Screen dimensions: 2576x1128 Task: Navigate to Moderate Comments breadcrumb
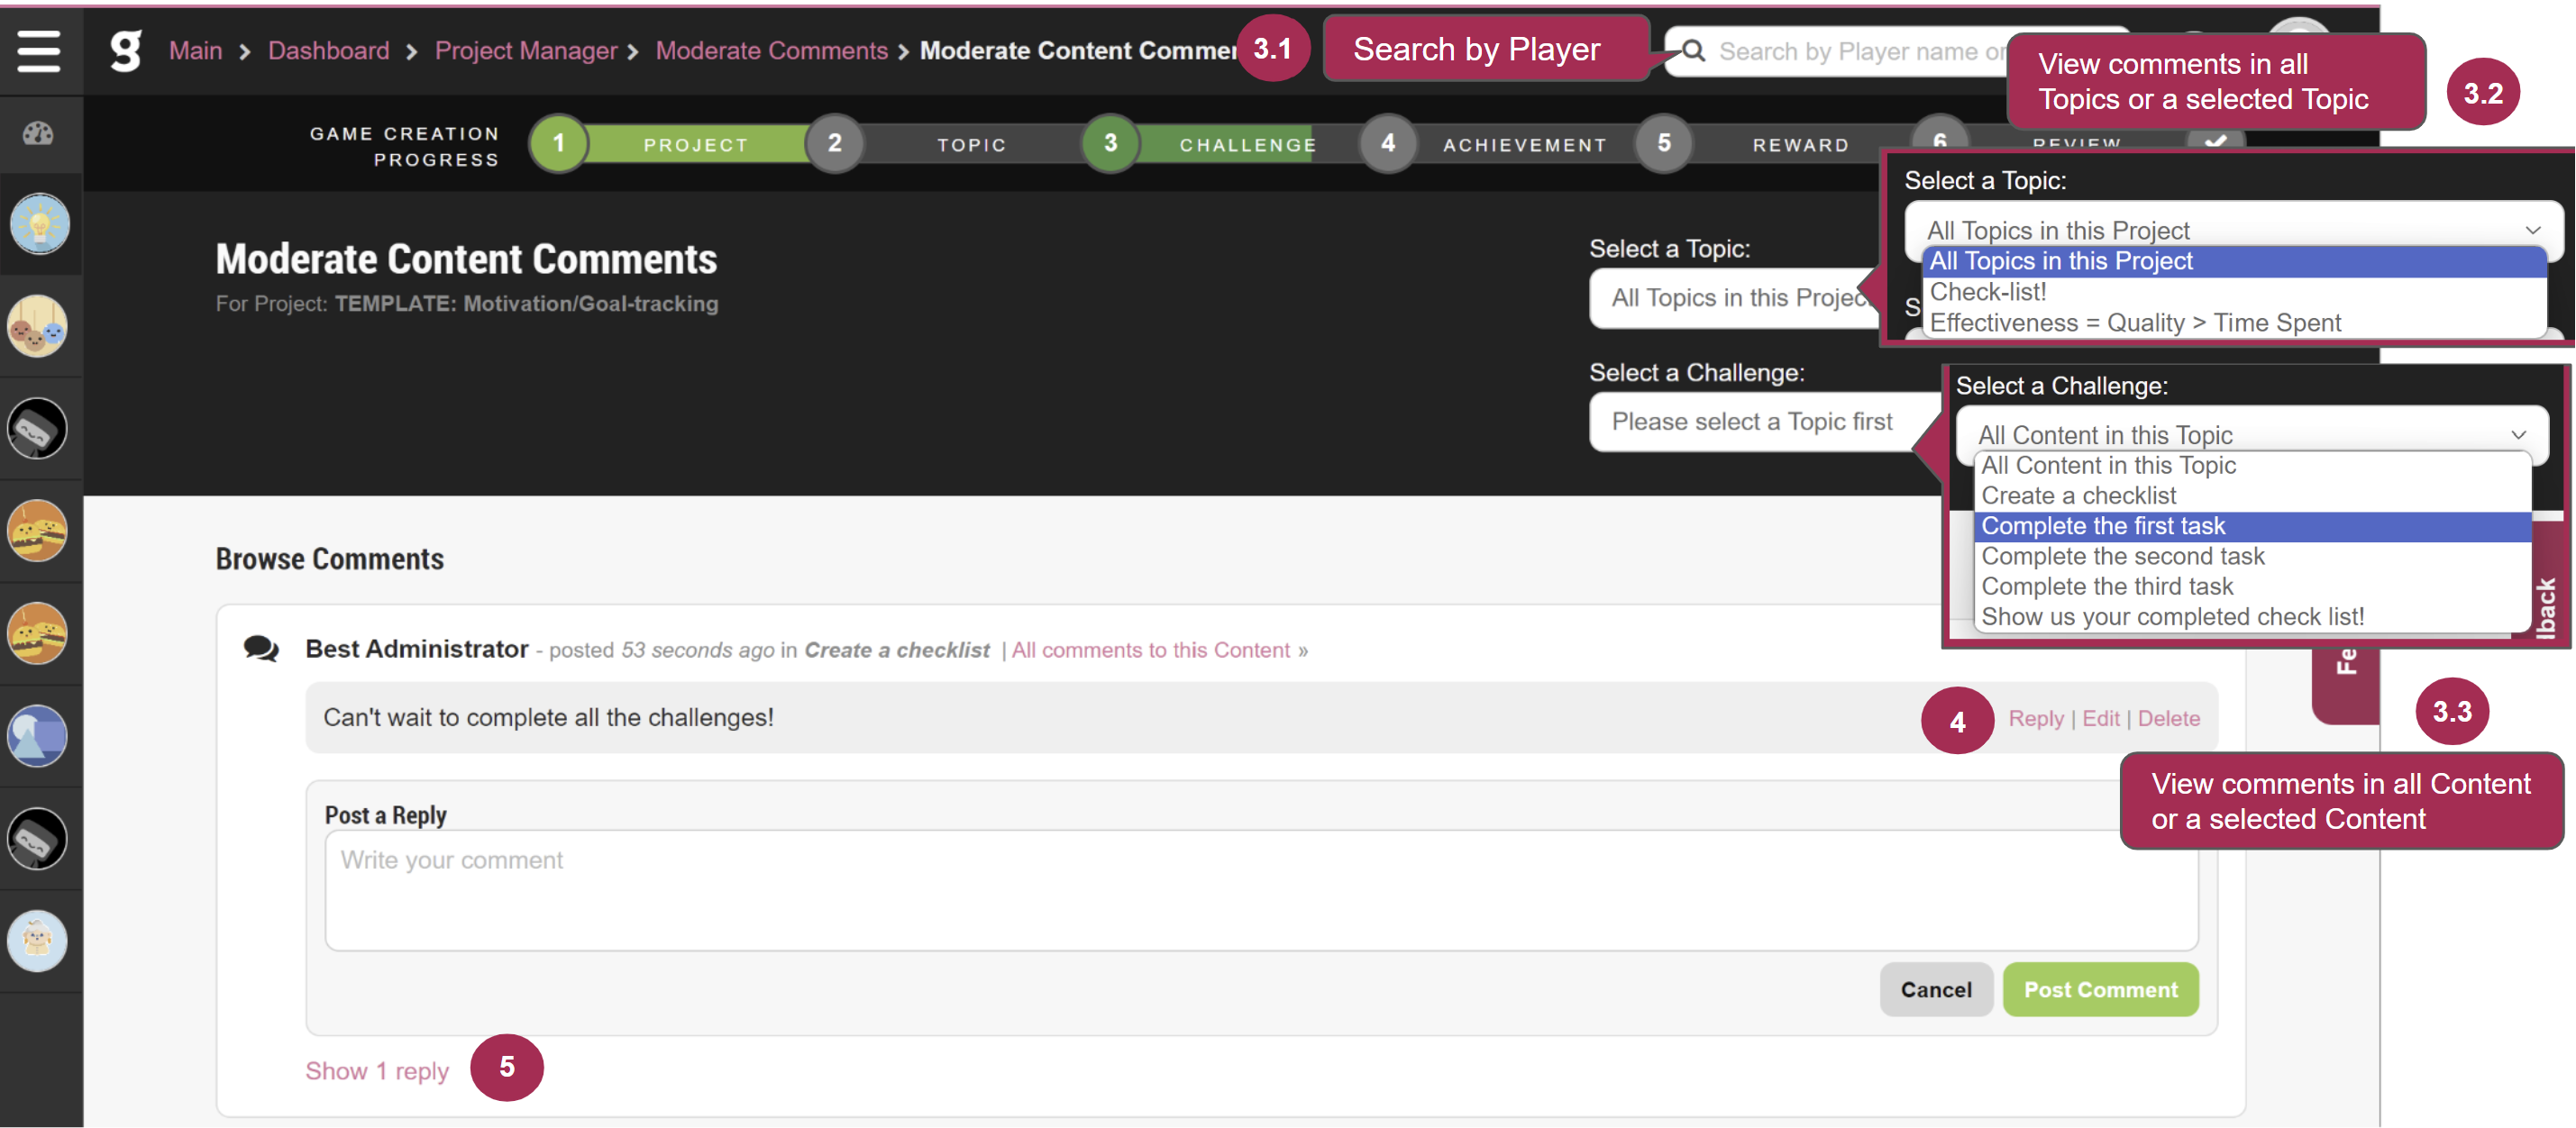772,51
